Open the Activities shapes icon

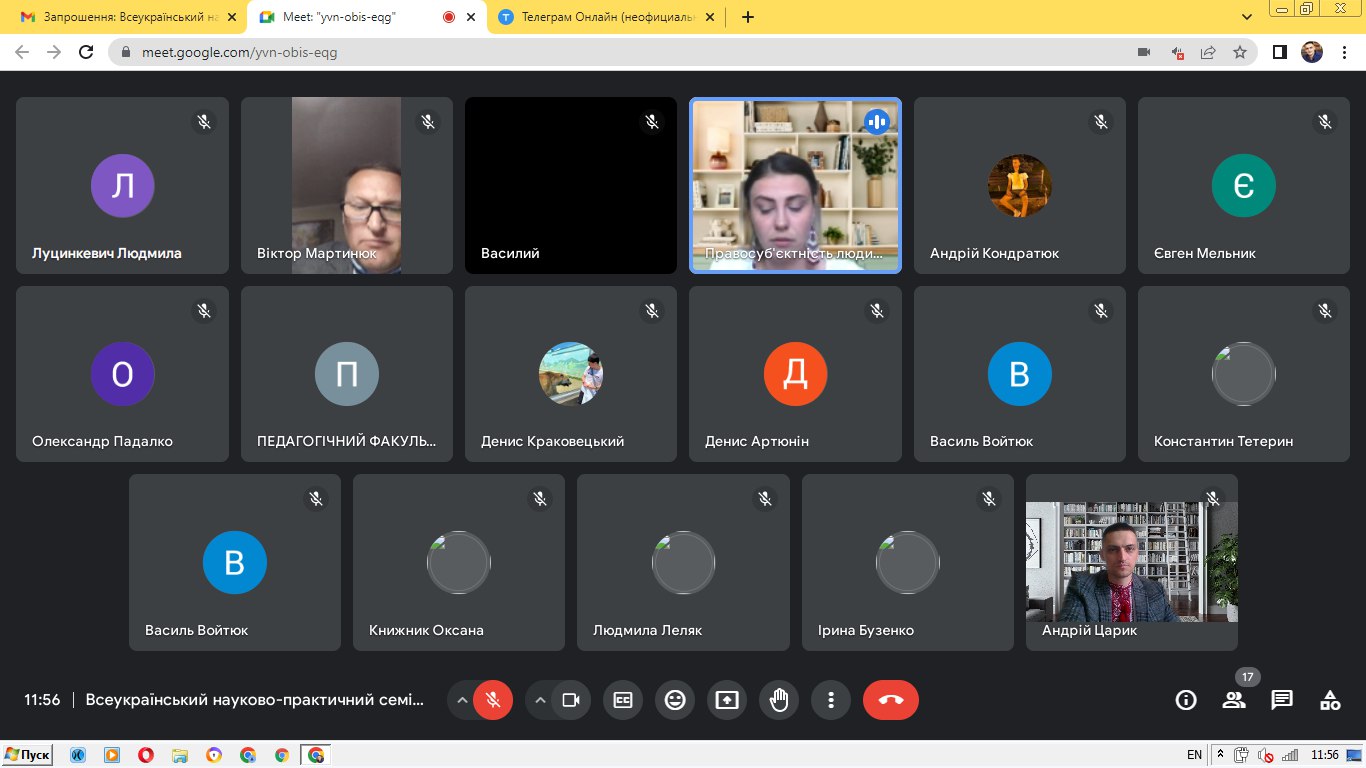click(1330, 700)
